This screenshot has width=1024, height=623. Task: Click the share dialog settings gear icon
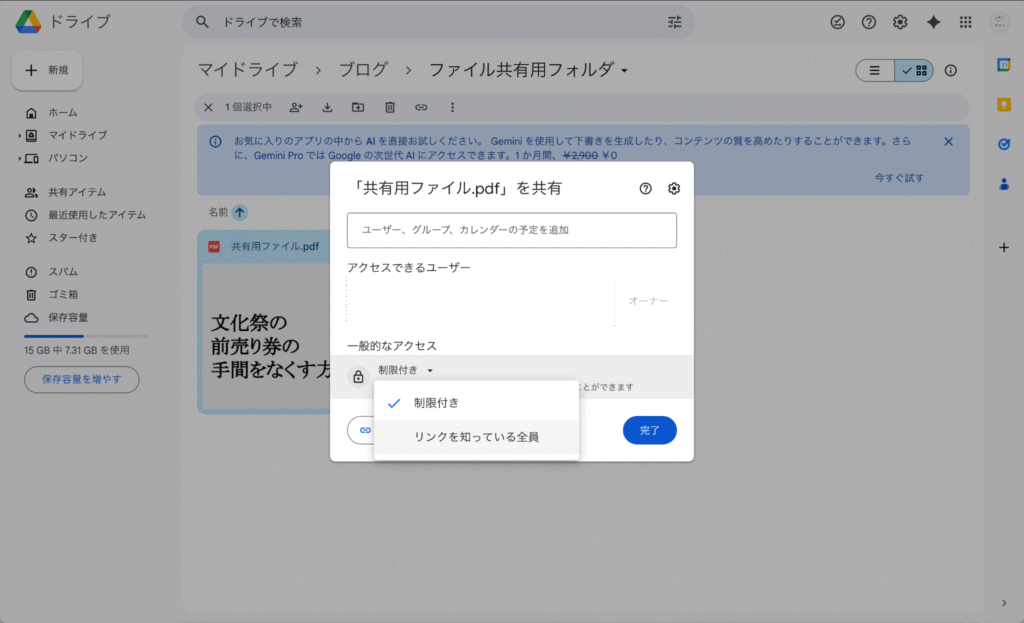click(674, 189)
